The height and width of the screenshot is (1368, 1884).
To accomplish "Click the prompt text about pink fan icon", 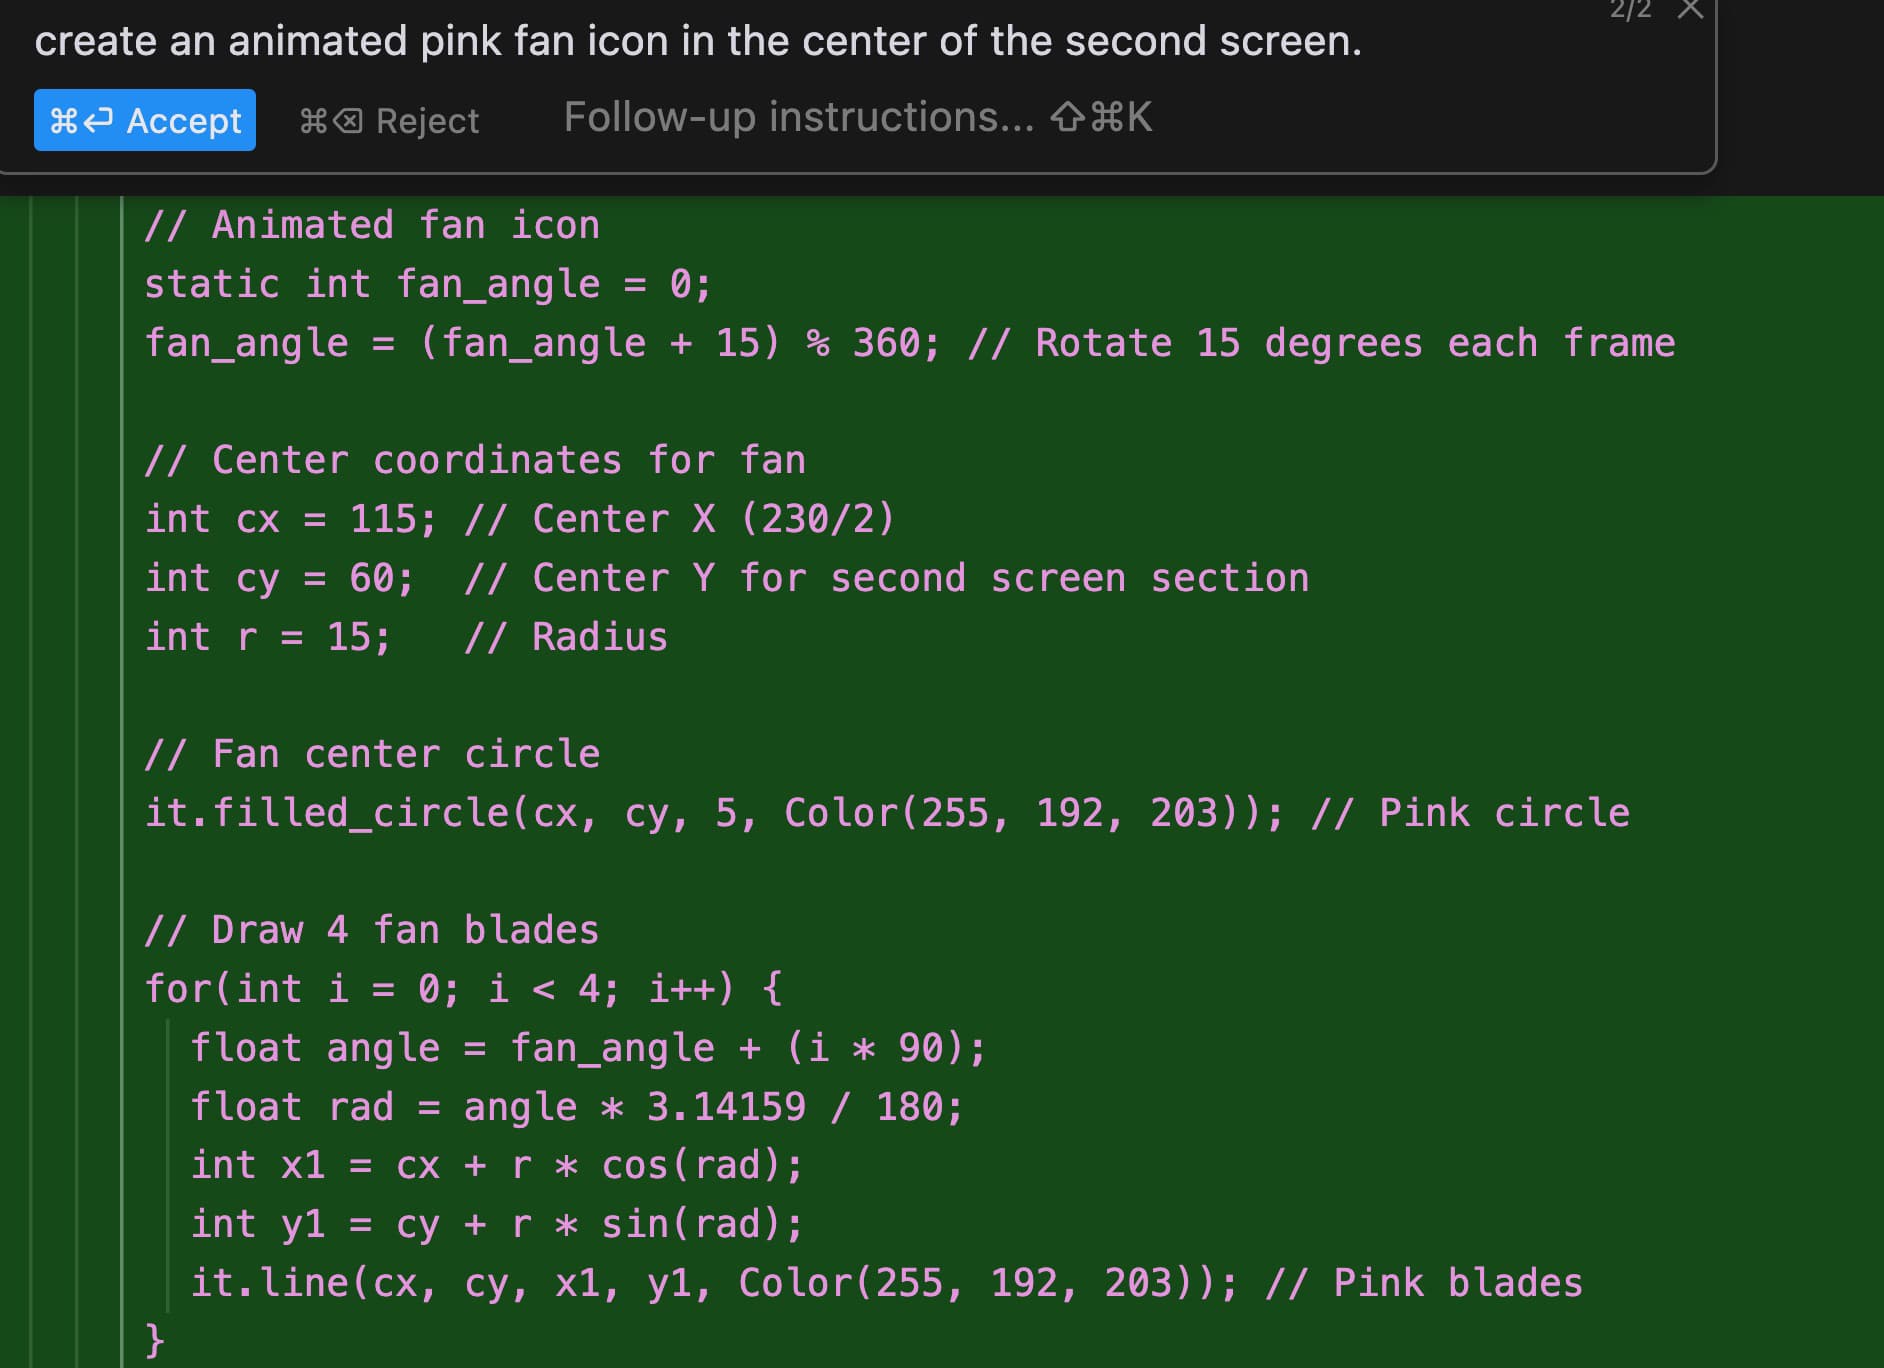I will click(698, 41).
